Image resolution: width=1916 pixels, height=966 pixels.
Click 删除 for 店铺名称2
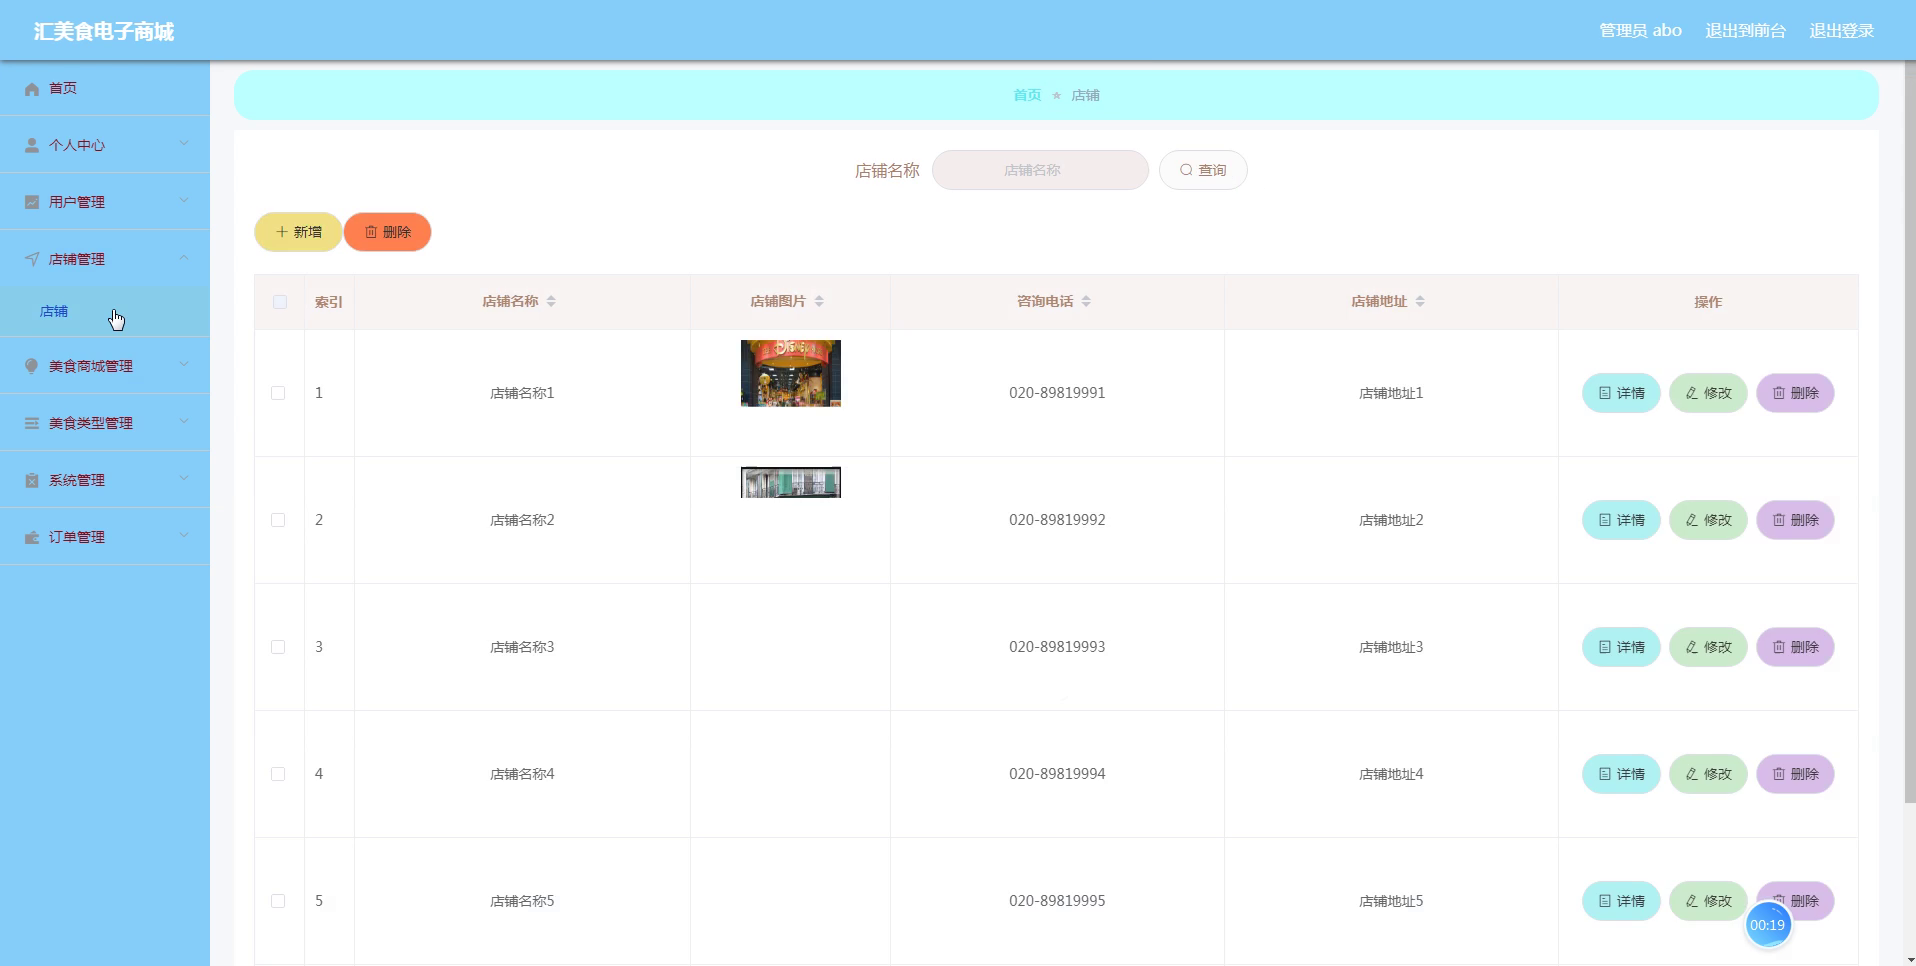pyautogui.click(x=1795, y=520)
